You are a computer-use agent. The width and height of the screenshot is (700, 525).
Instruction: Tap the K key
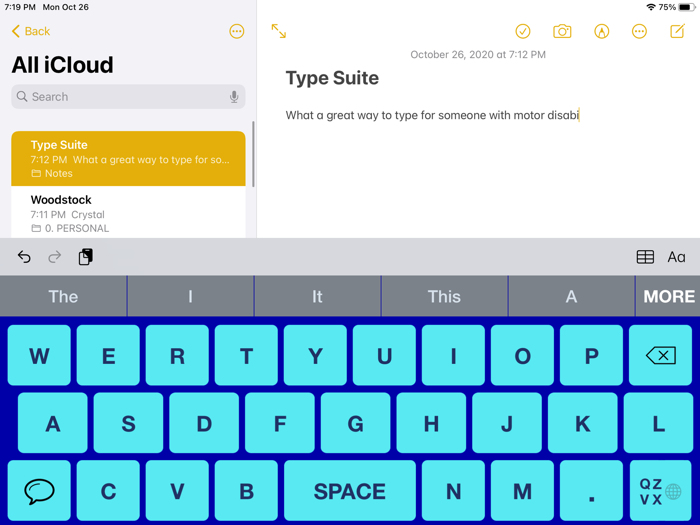[x=583, y=423]
